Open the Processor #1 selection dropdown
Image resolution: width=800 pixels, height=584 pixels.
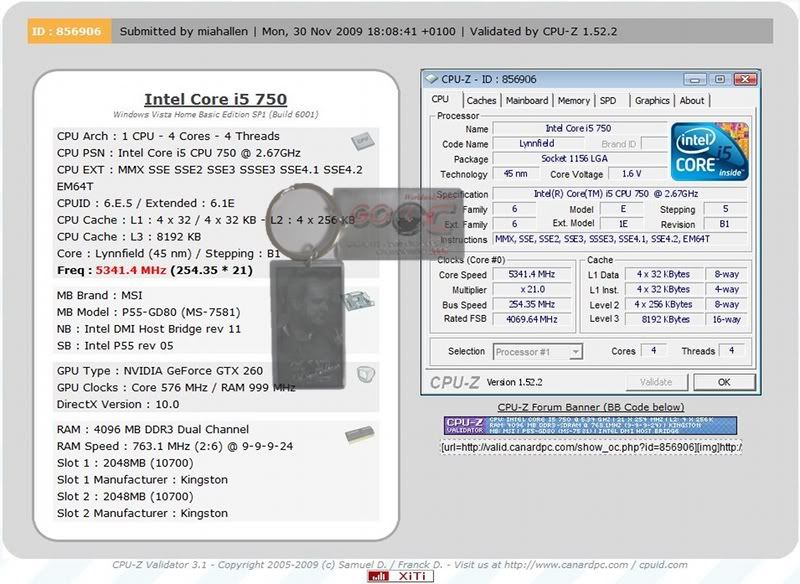[537, 352]
